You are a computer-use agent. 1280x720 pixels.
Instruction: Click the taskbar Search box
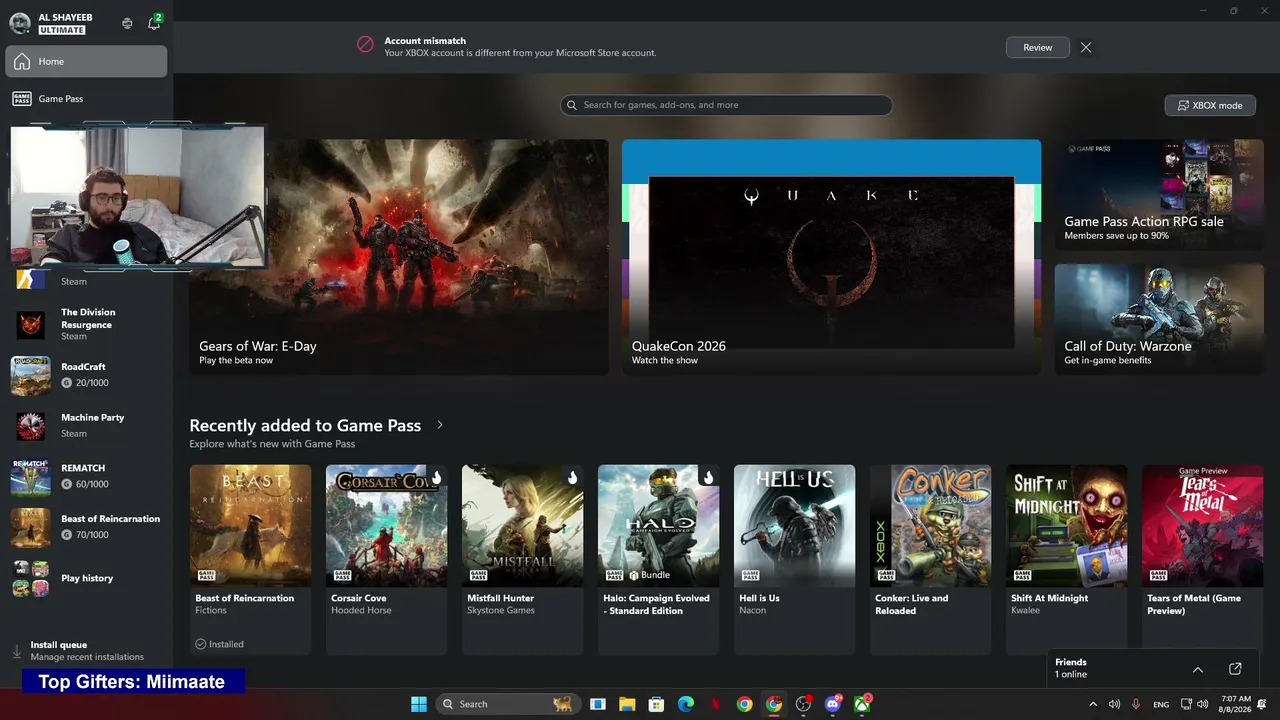(507, 704)
